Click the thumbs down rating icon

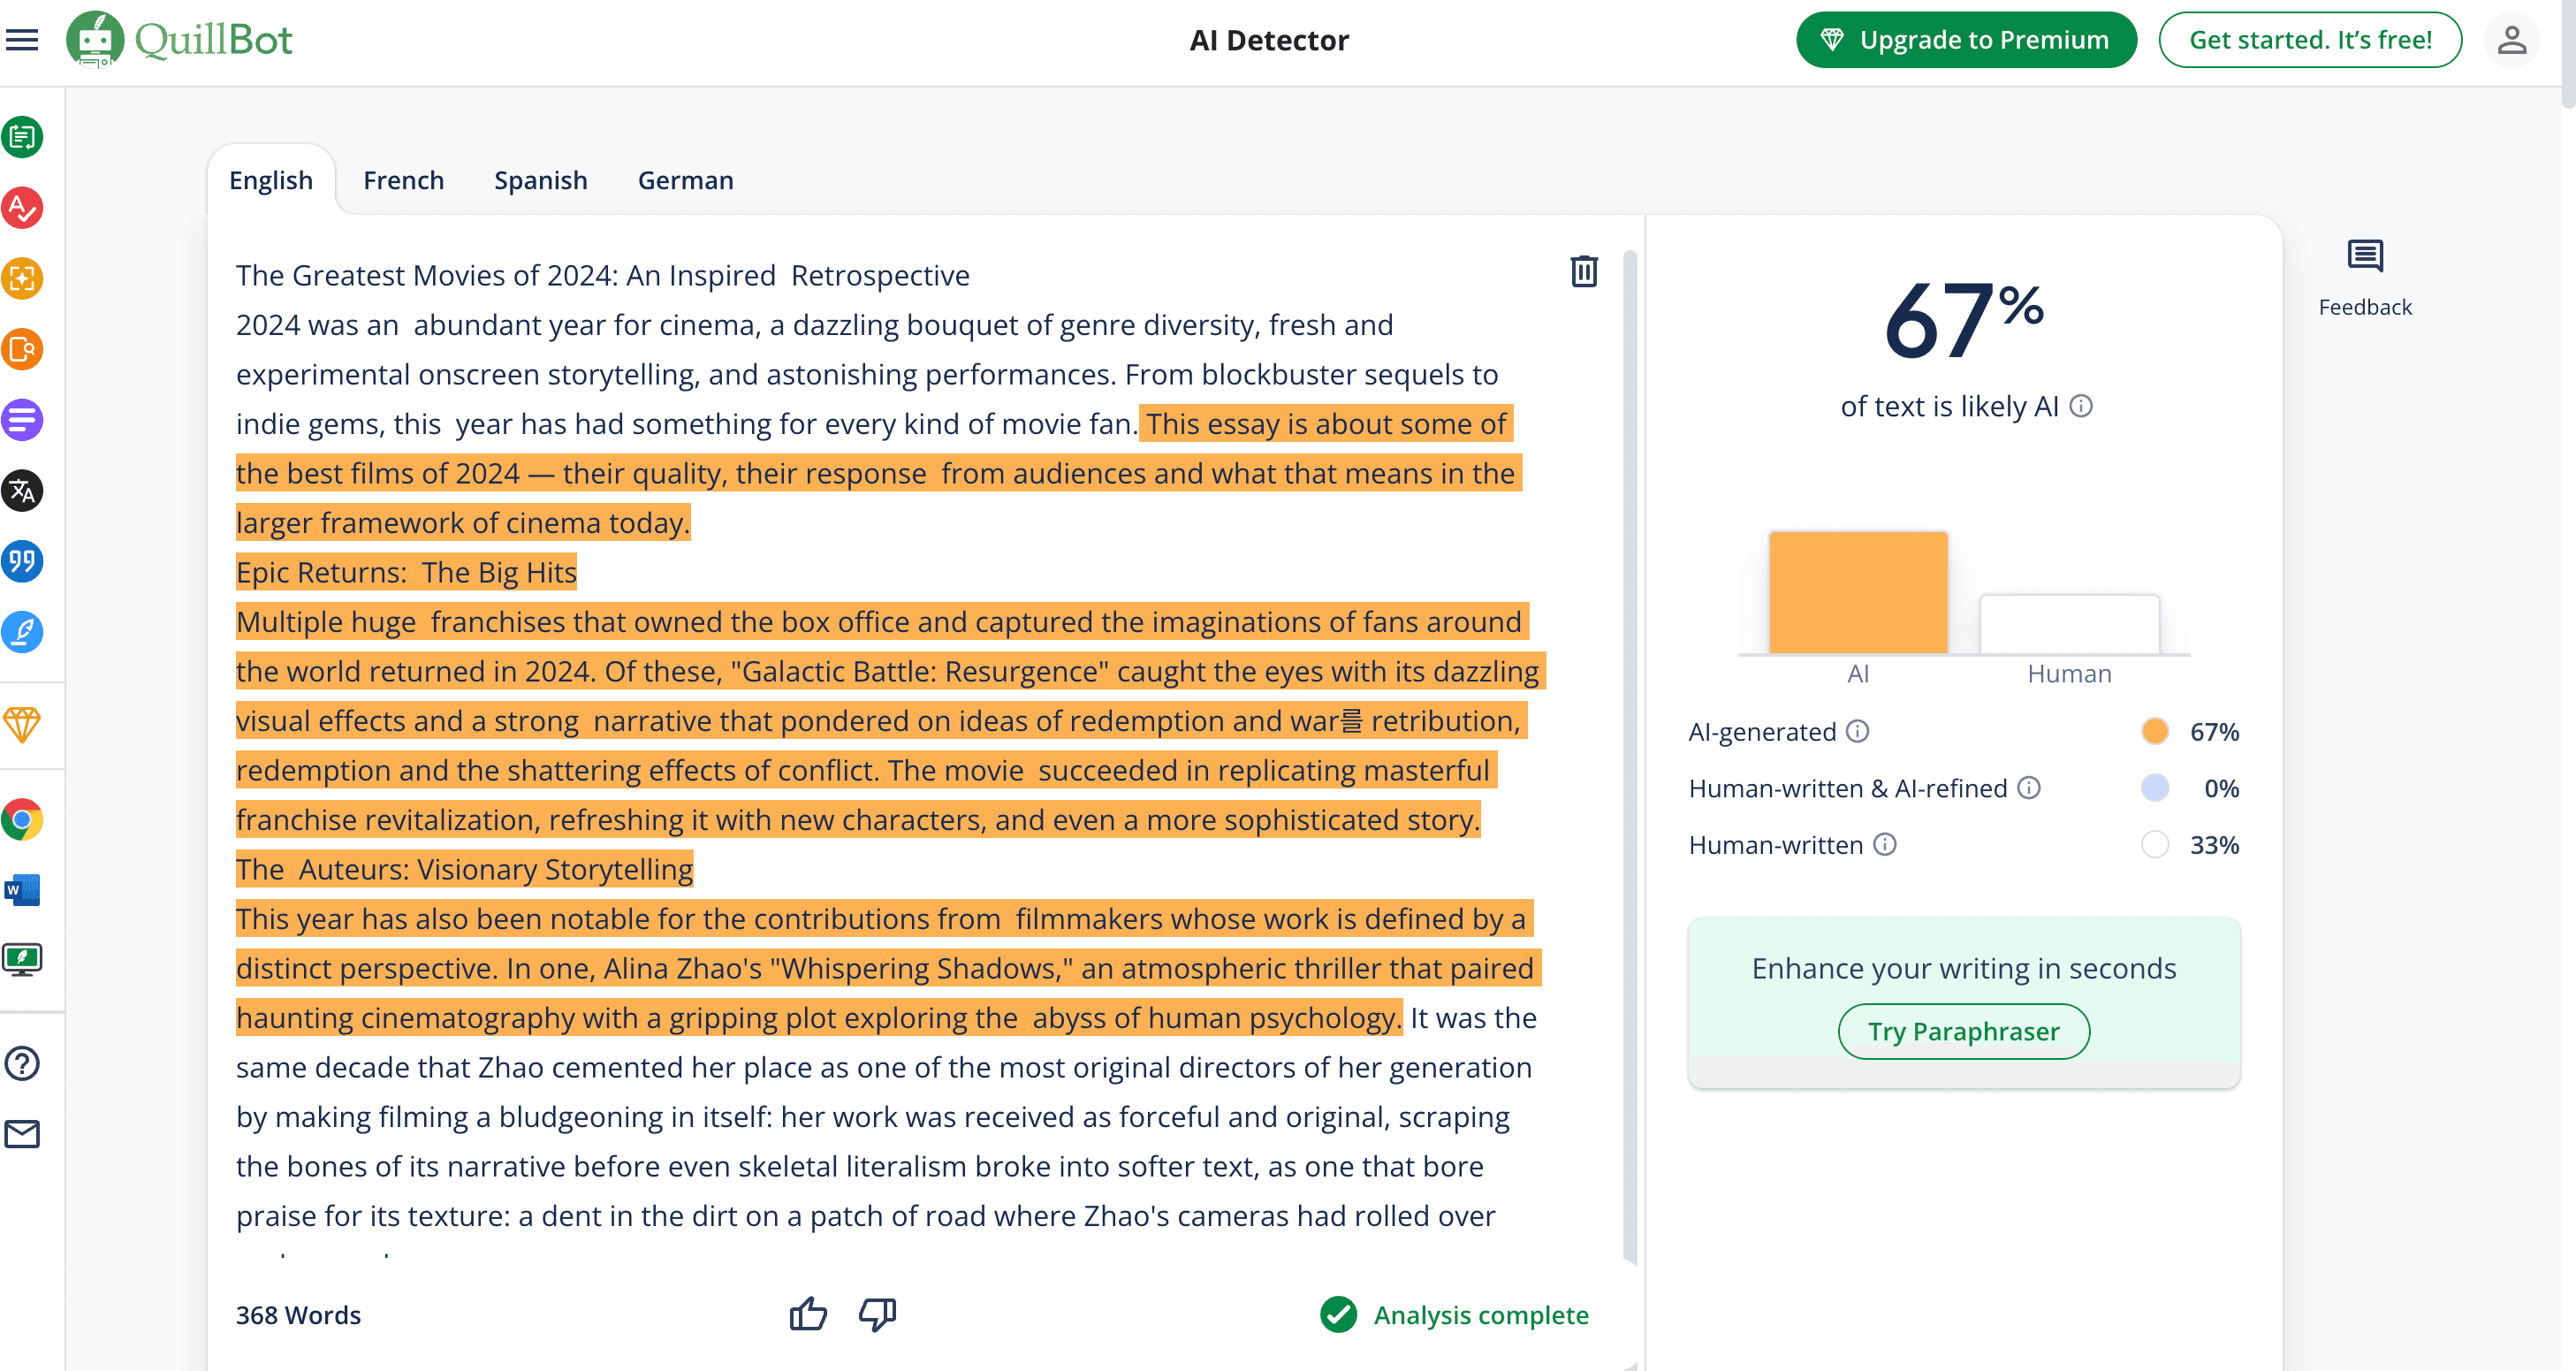877,1314
